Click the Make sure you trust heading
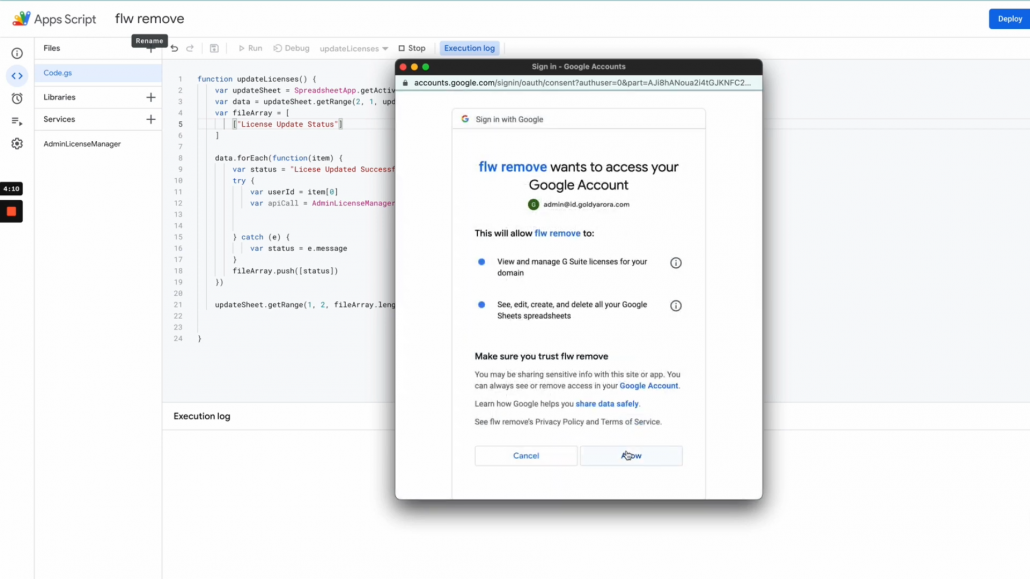The height and width of the screenshot is (579, 1030). point(541,356)
